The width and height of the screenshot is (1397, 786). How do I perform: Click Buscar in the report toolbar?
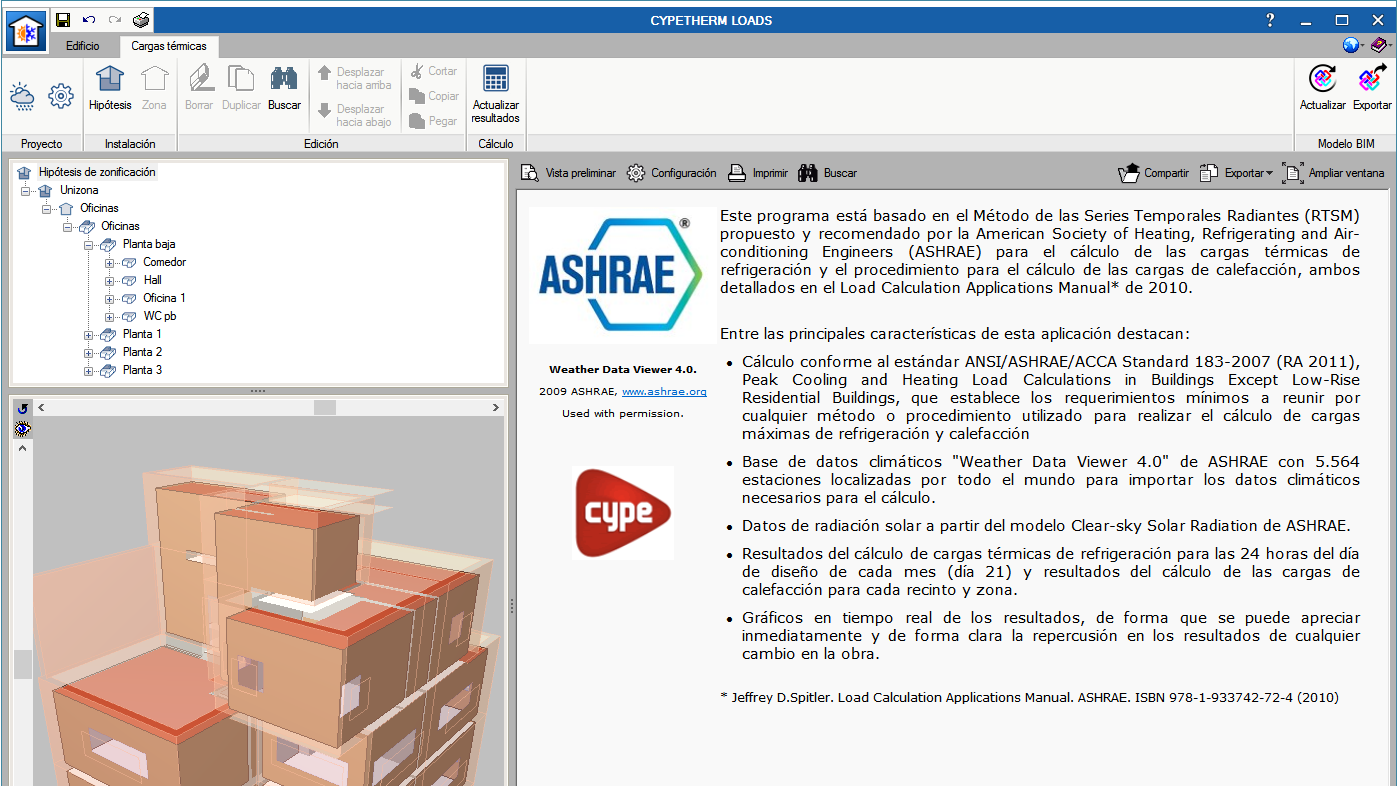click(x=827, y=173)
